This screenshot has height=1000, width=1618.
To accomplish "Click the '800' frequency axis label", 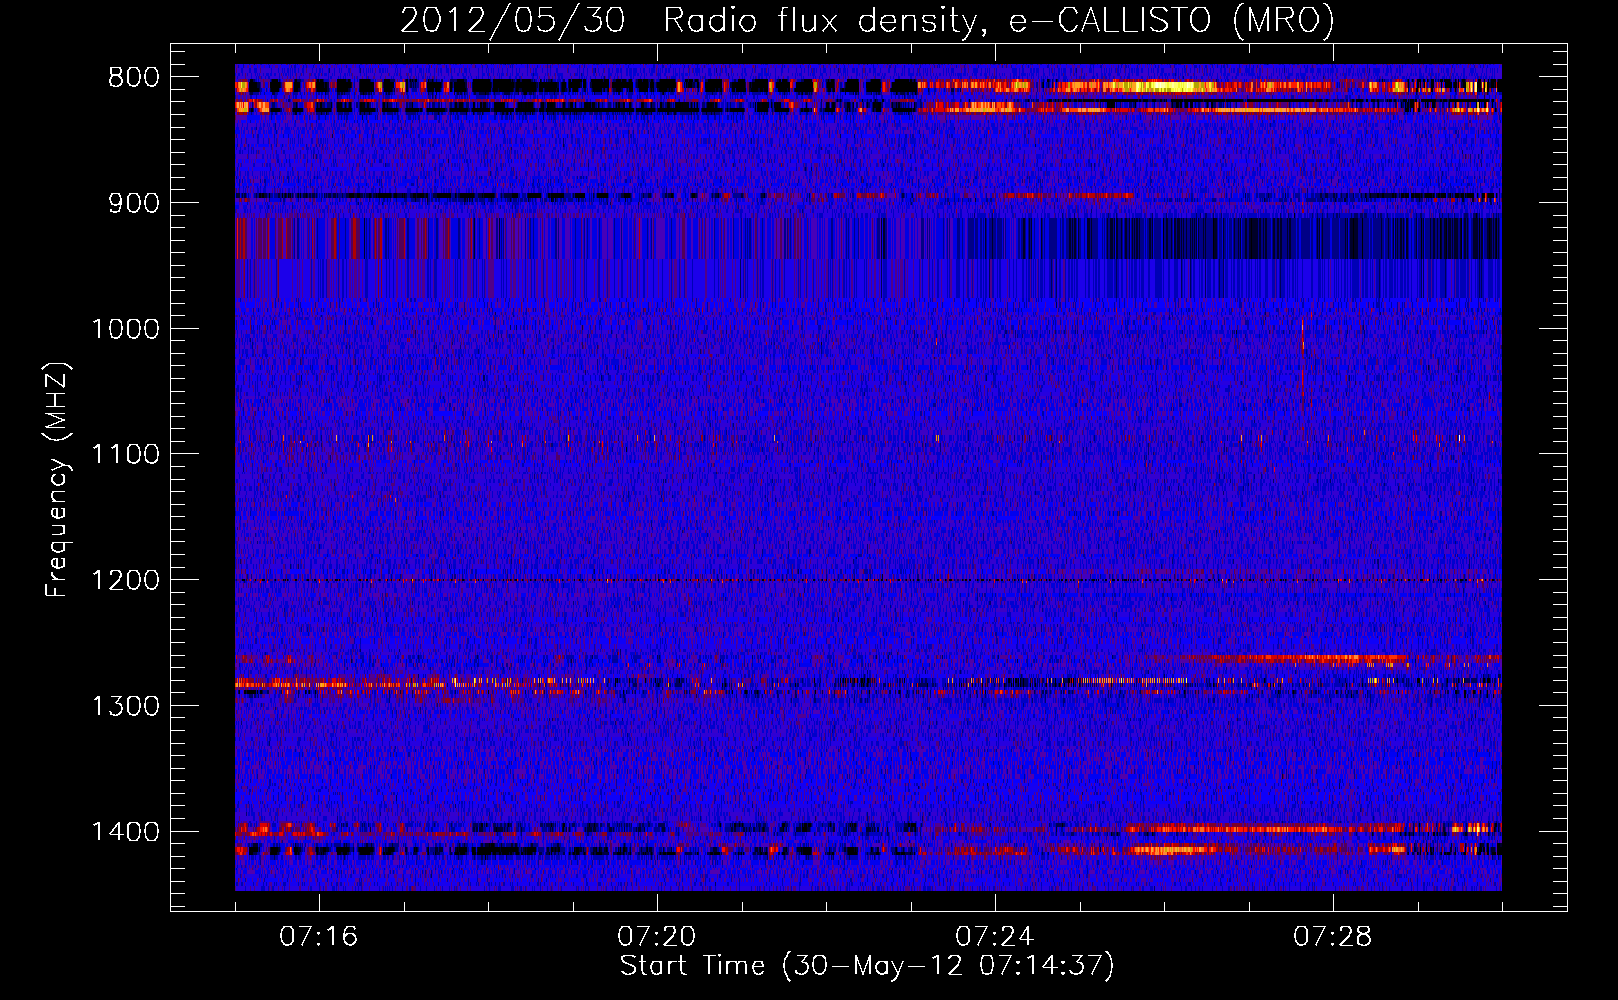I will click(x=133, y=78).
